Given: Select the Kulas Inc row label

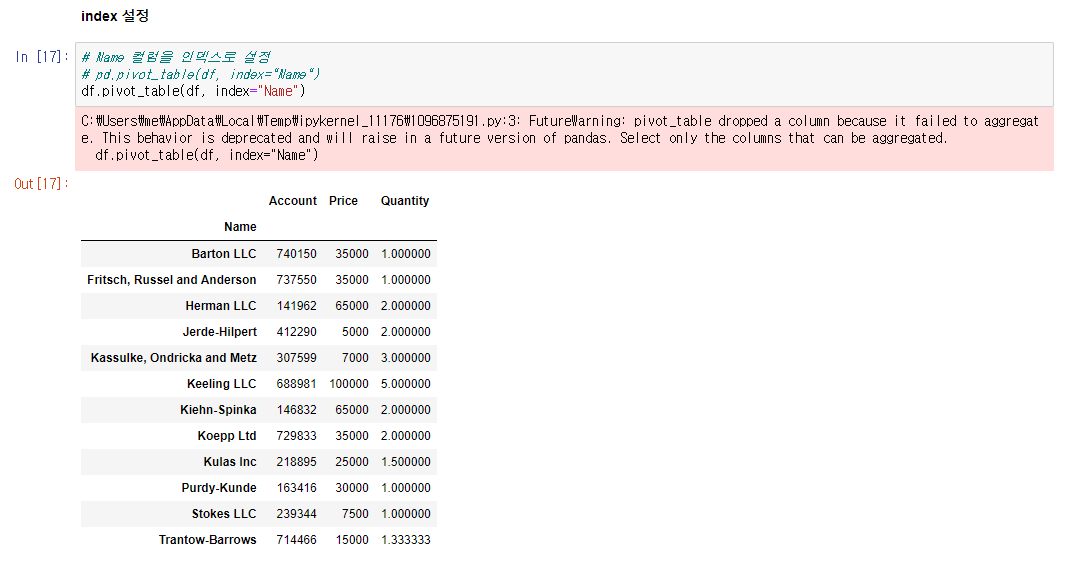Looking at the screenshot, I should point(230,461).
